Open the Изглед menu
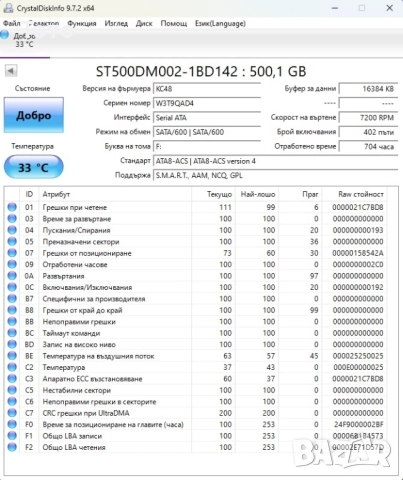The image size is (403, 480). [x=116, y=23]
